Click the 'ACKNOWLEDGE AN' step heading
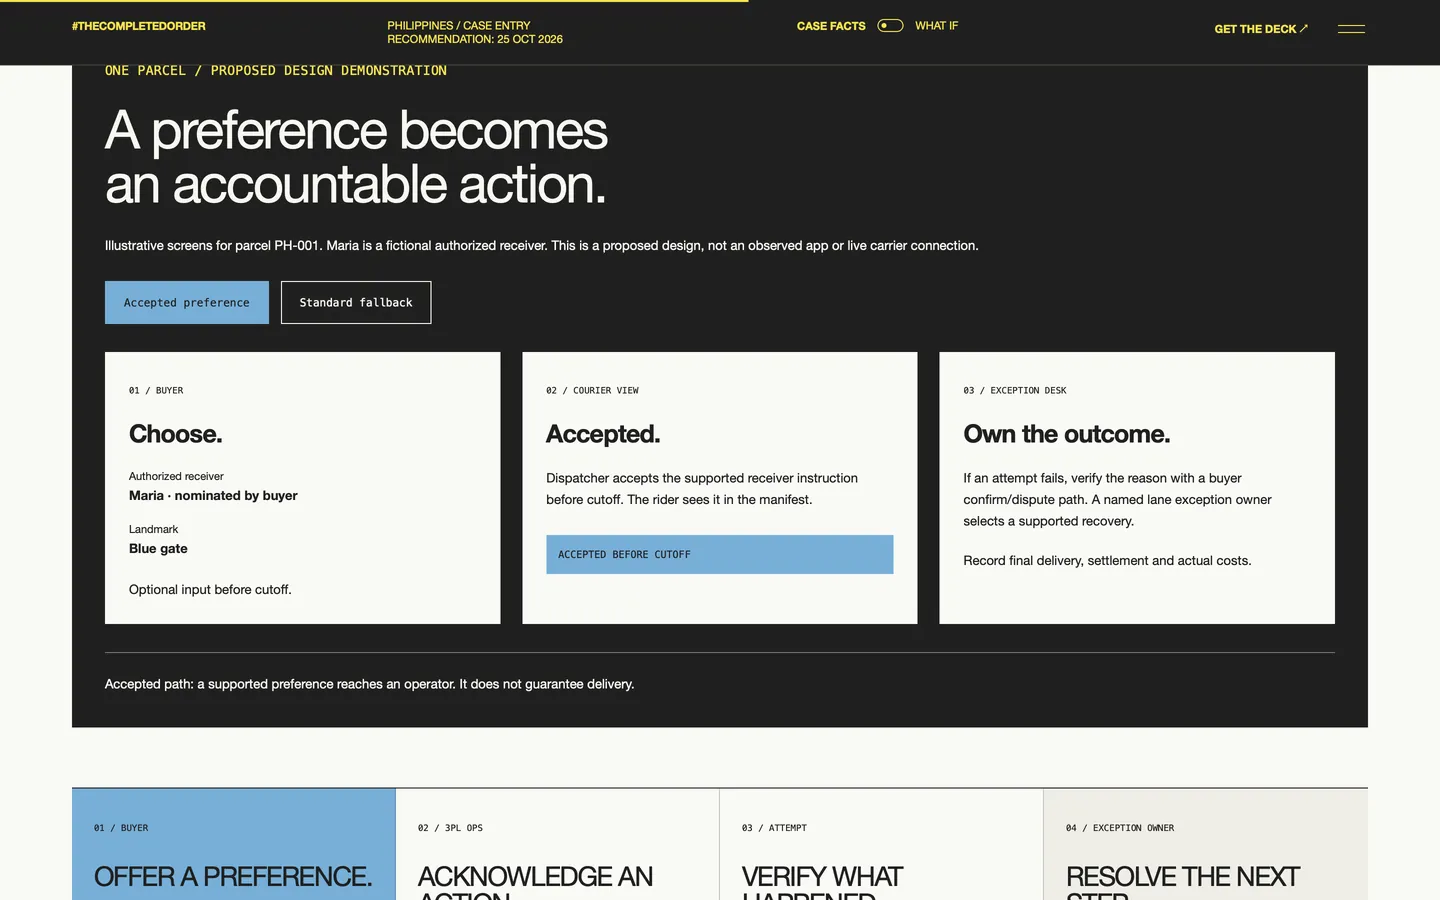This screenshot has height=900, width=1440. [x=535, y=877]
